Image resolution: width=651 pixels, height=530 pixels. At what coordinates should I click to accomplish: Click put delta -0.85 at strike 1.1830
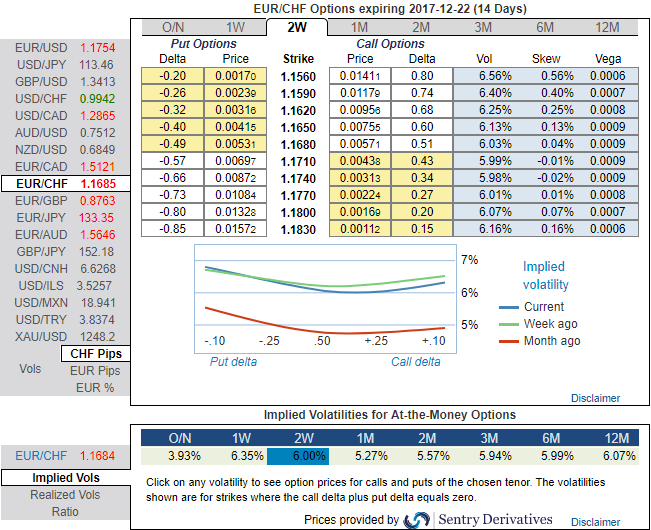[x=172, y=229]
